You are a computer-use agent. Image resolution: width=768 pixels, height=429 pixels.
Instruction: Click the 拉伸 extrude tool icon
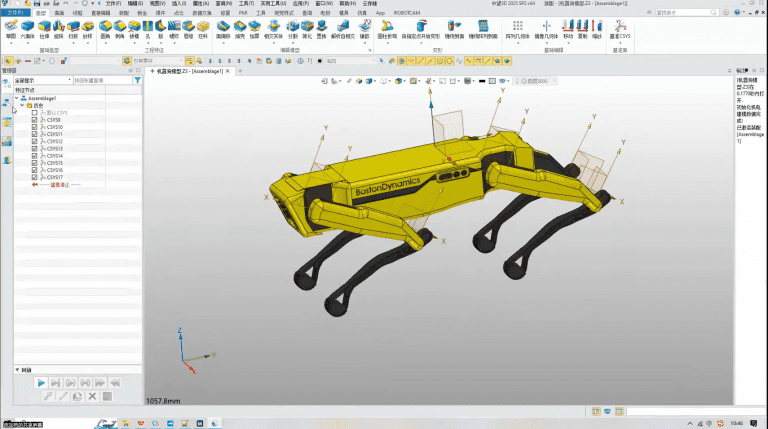click(x=44, y=27)
